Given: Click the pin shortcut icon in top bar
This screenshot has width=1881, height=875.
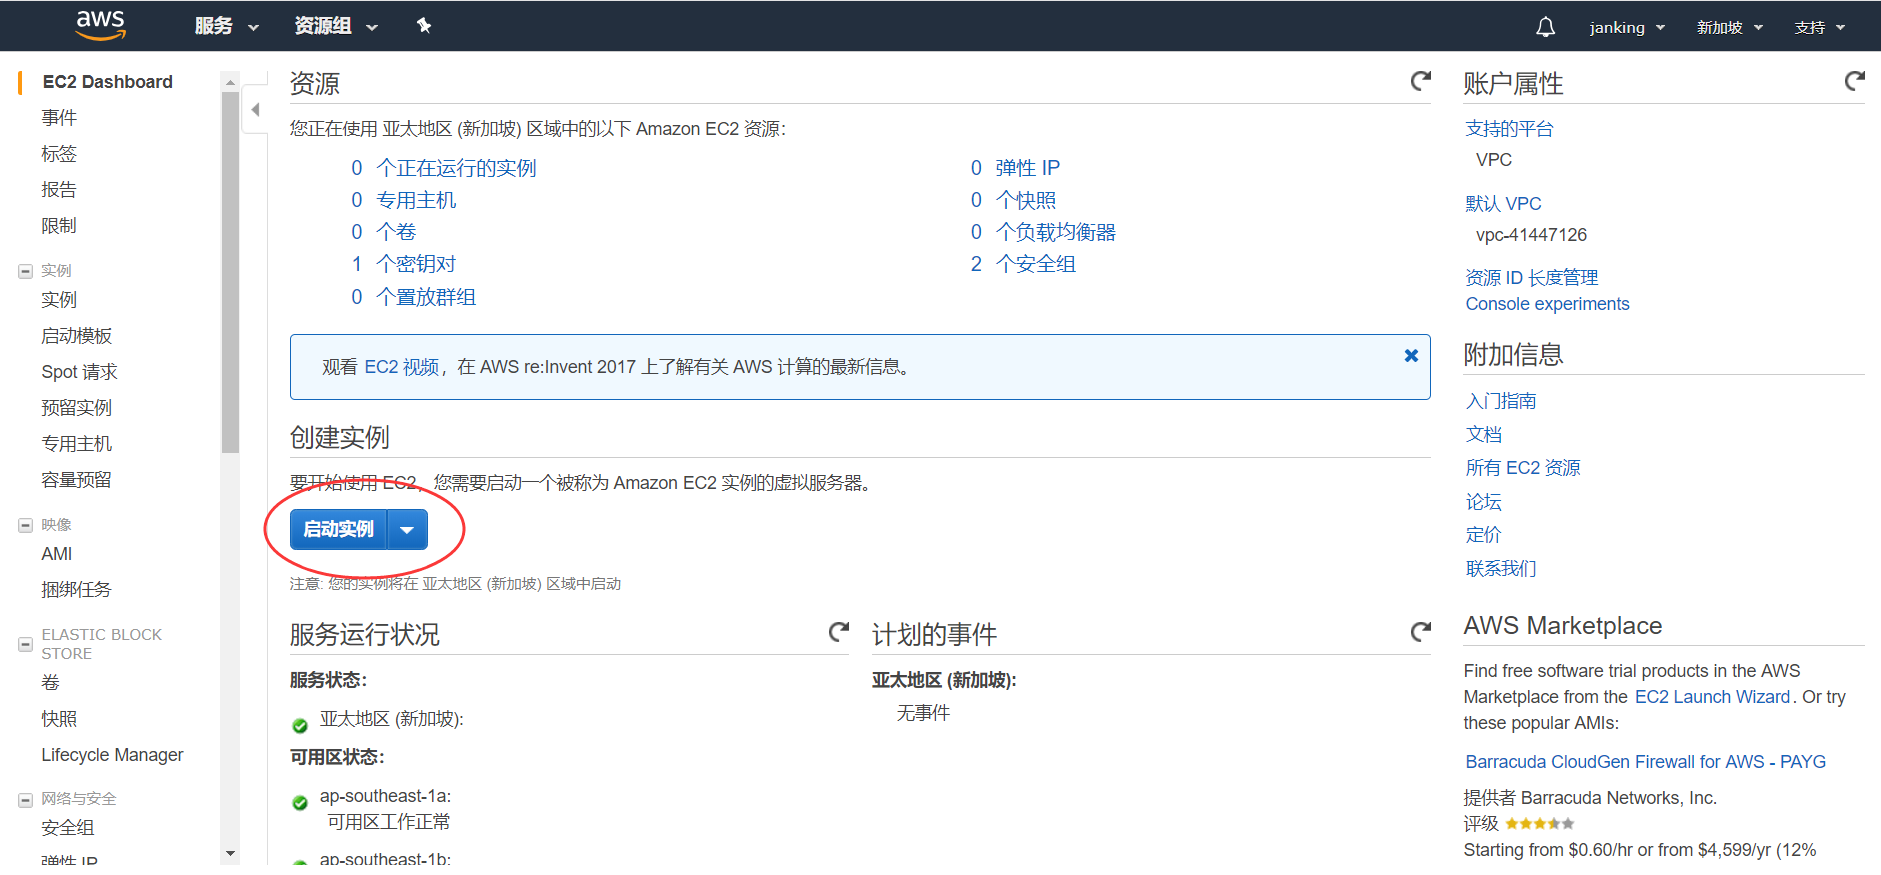Looking at the screenshot, I should coord(424,26).
